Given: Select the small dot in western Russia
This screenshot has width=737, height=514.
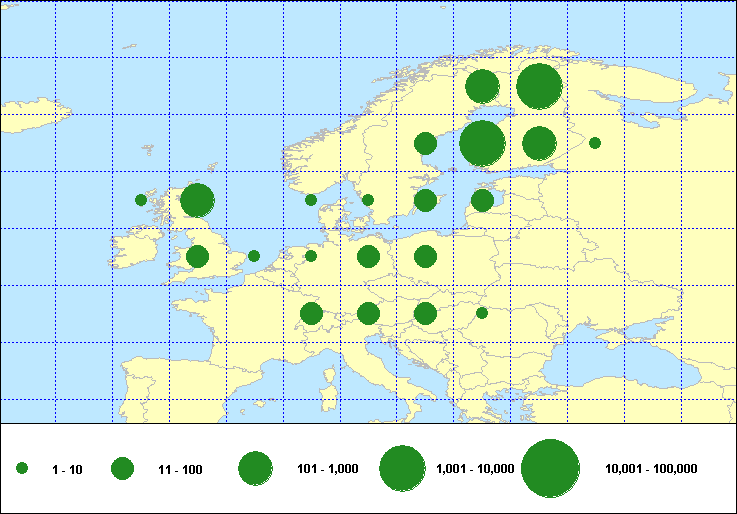Looking at the screenshot, I should (x=595, y=143).
